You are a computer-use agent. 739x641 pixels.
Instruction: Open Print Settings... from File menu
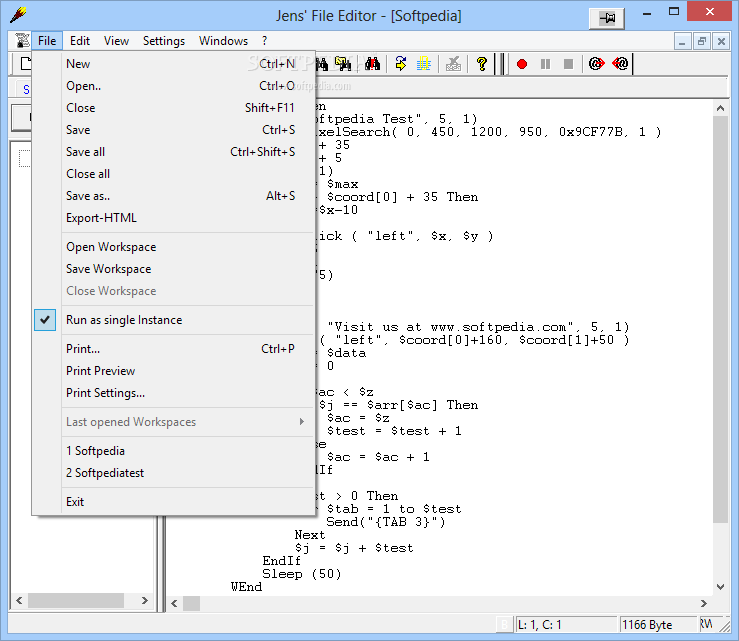pos(173,393)
